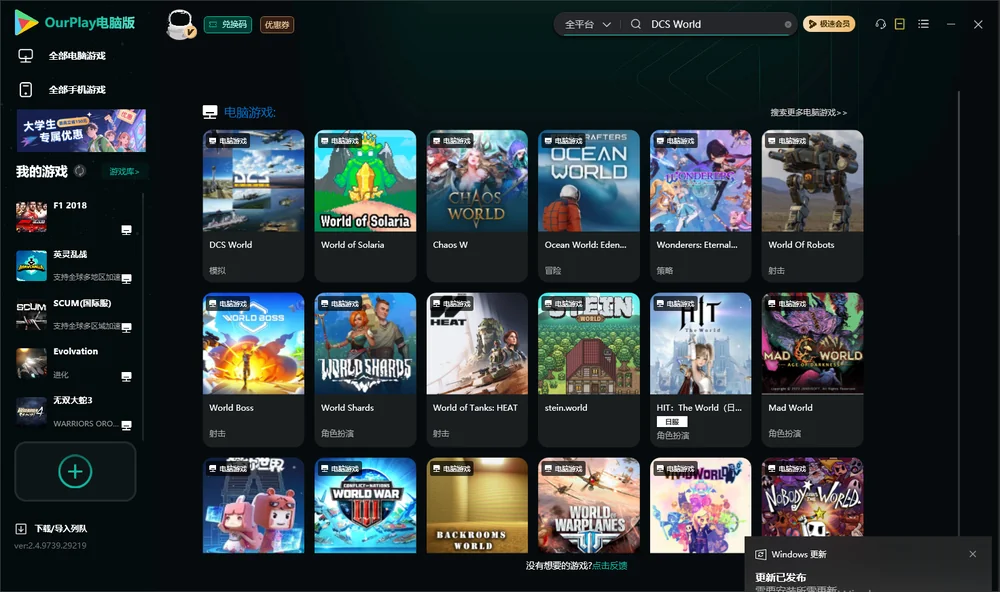Screen dimensions: 1000x592
Task: Select 无双大蛇3 in my games
Action: [x=77, y=412]
